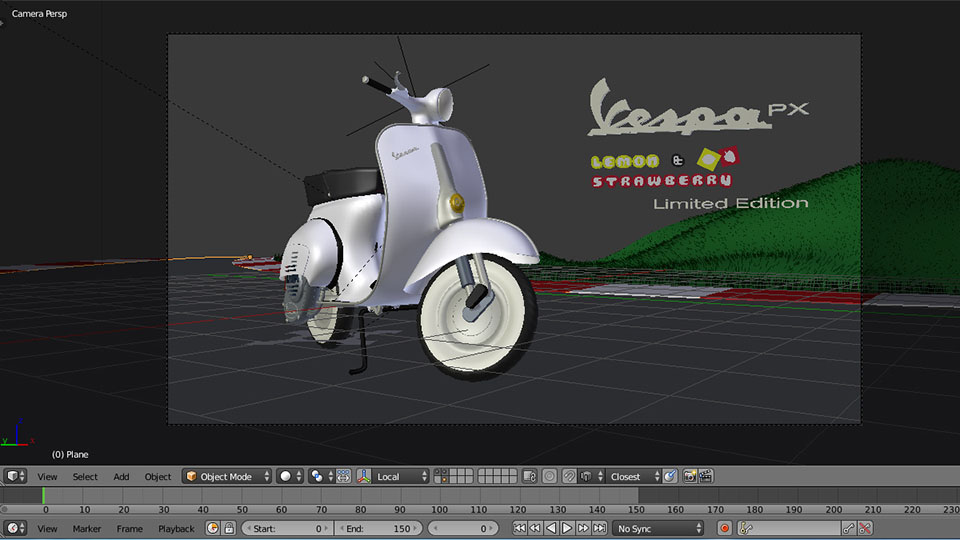The image size is (960, 540).
Task: Play animation in reverse
Action: pos(551,528)
